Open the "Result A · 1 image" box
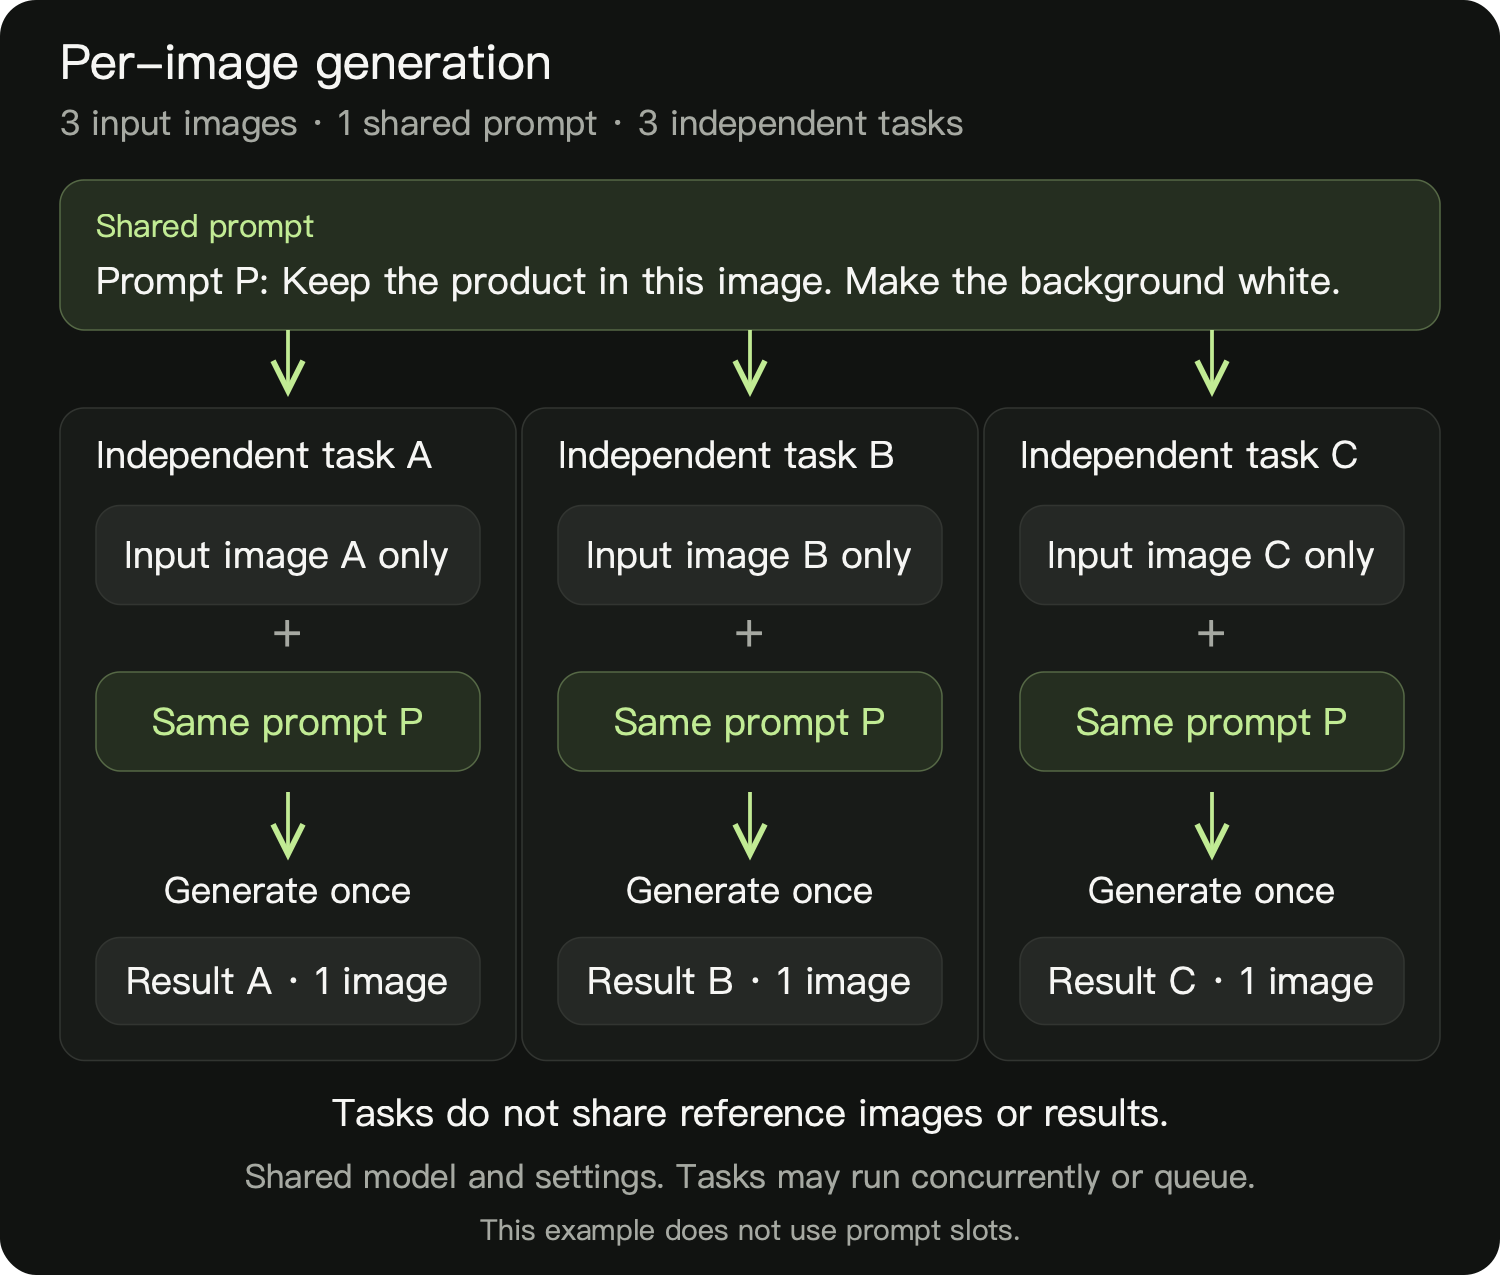 (x=288, y=981)
